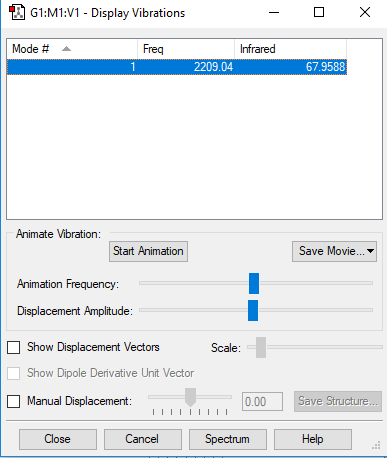Sort by the Freq column header
Image resolution: width=387 pixels, height=458 pixels.
tap(186, 49)
